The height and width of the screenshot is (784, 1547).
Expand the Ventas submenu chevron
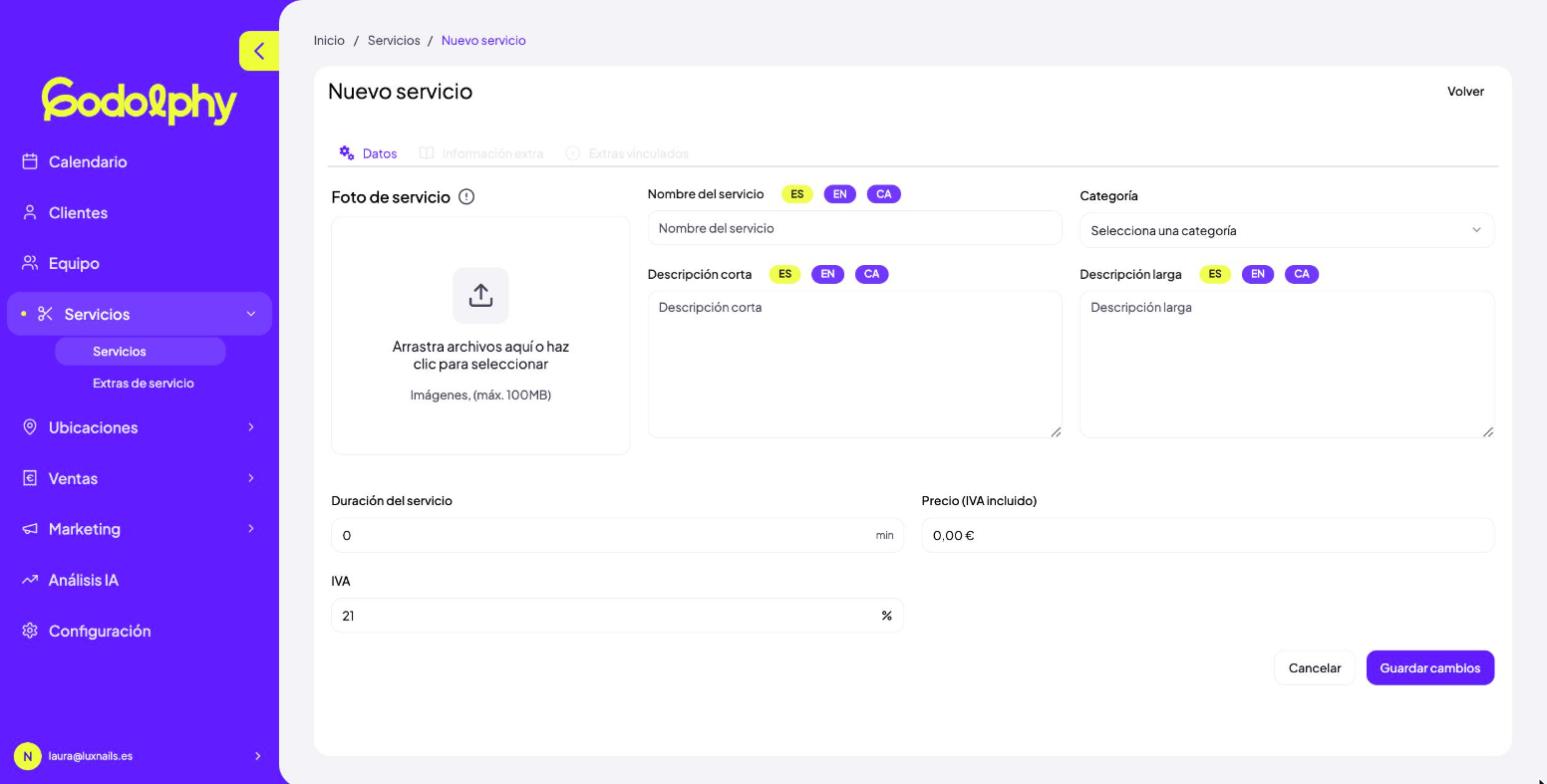251,478
